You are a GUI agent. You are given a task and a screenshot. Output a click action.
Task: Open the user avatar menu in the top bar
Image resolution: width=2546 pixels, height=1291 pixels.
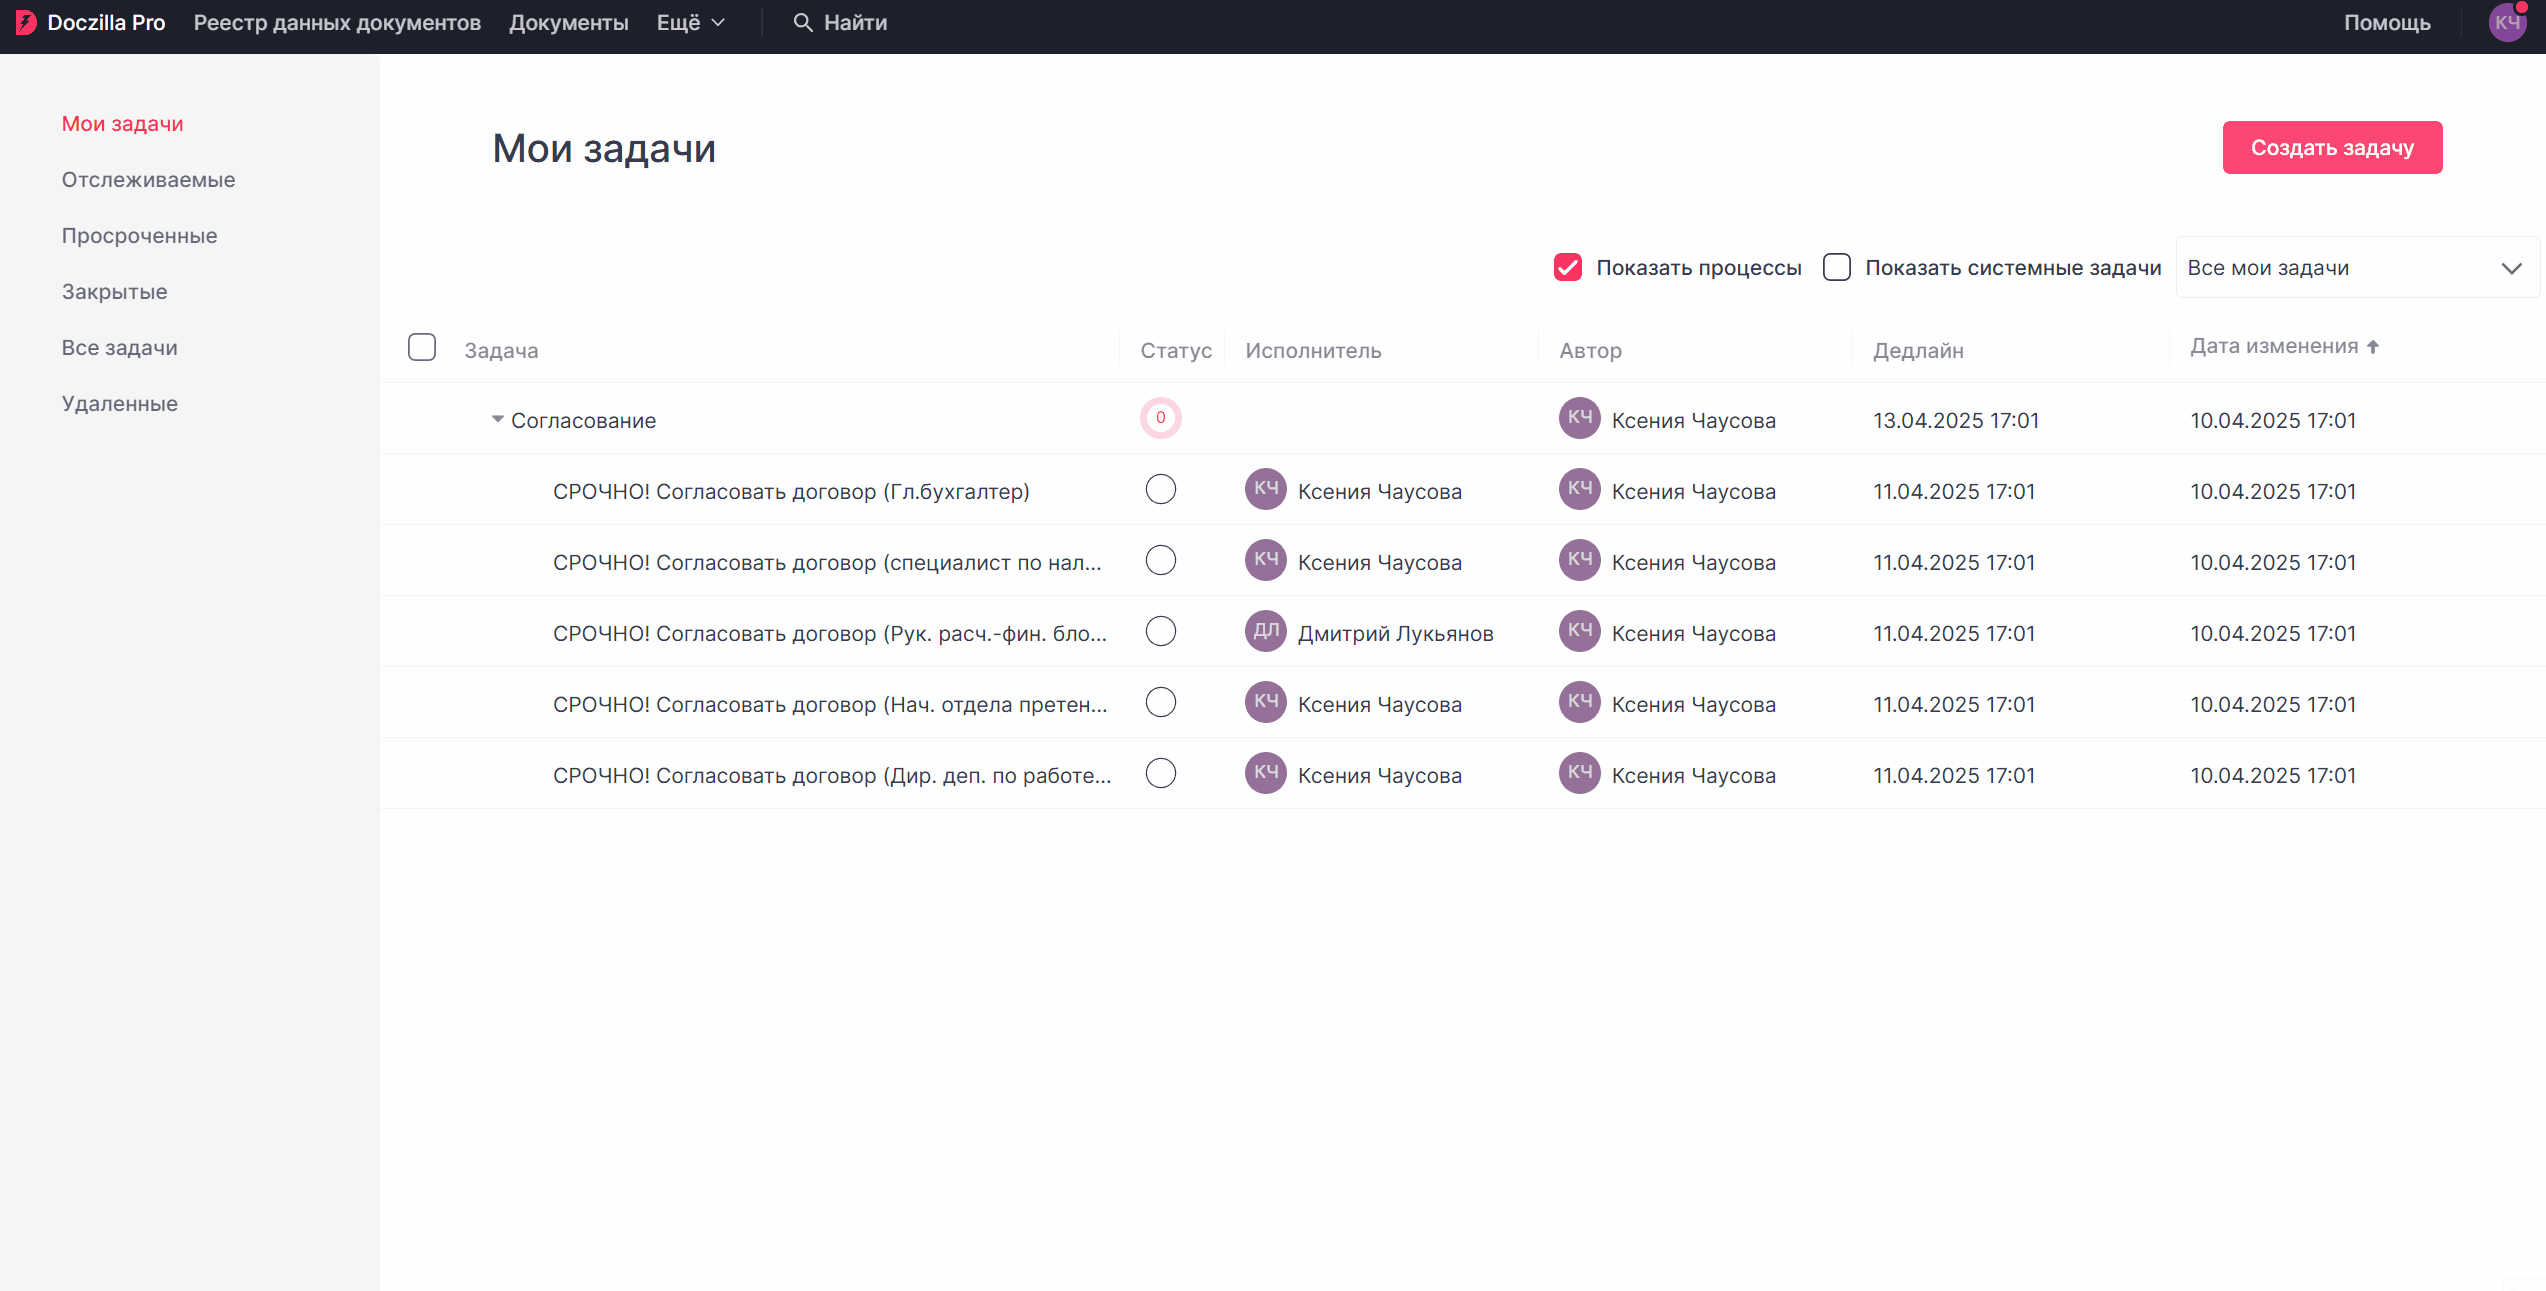[x=2506, y=22]
